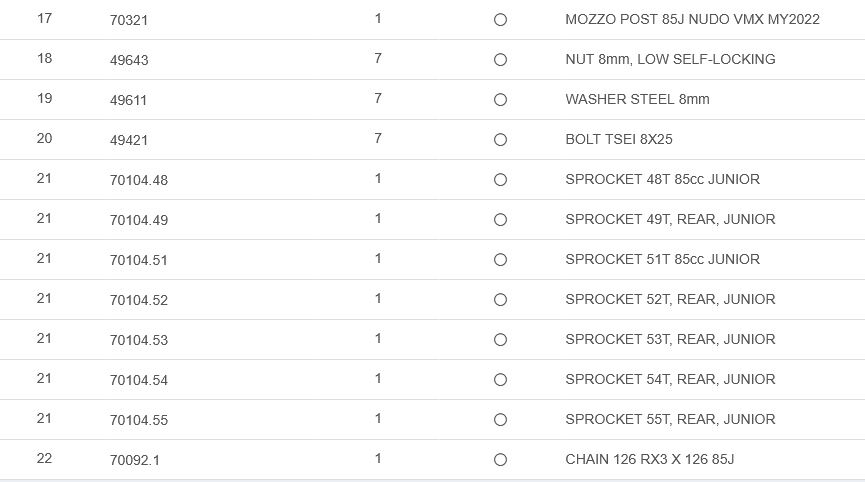The image size is (865, 482).
Task: Select the SPROCKET 54T radio button
Action: pos(500,380)
